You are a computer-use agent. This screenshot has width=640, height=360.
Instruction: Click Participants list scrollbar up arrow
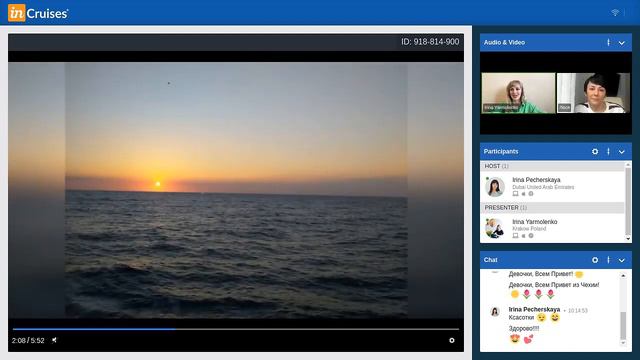[x=628, y=164]
